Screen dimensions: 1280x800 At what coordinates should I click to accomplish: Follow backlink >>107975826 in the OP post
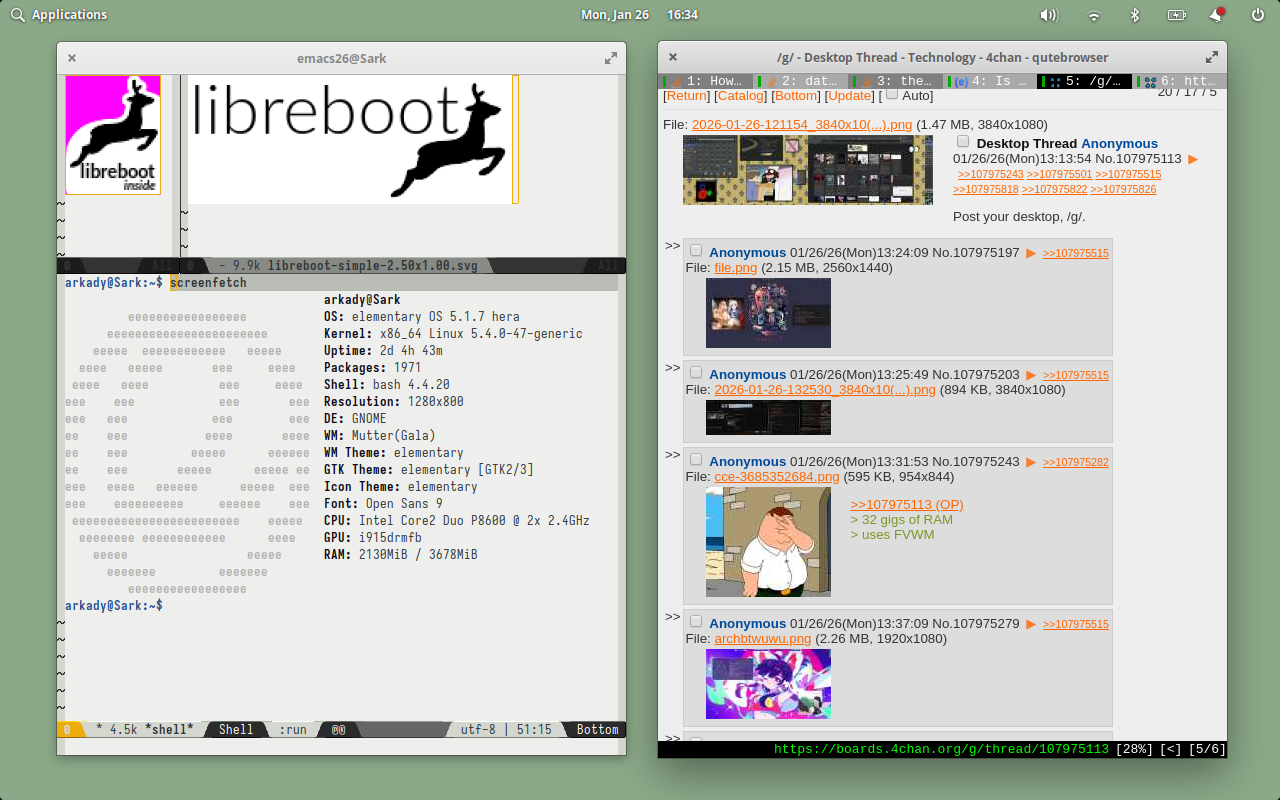tap(1123, 190)
